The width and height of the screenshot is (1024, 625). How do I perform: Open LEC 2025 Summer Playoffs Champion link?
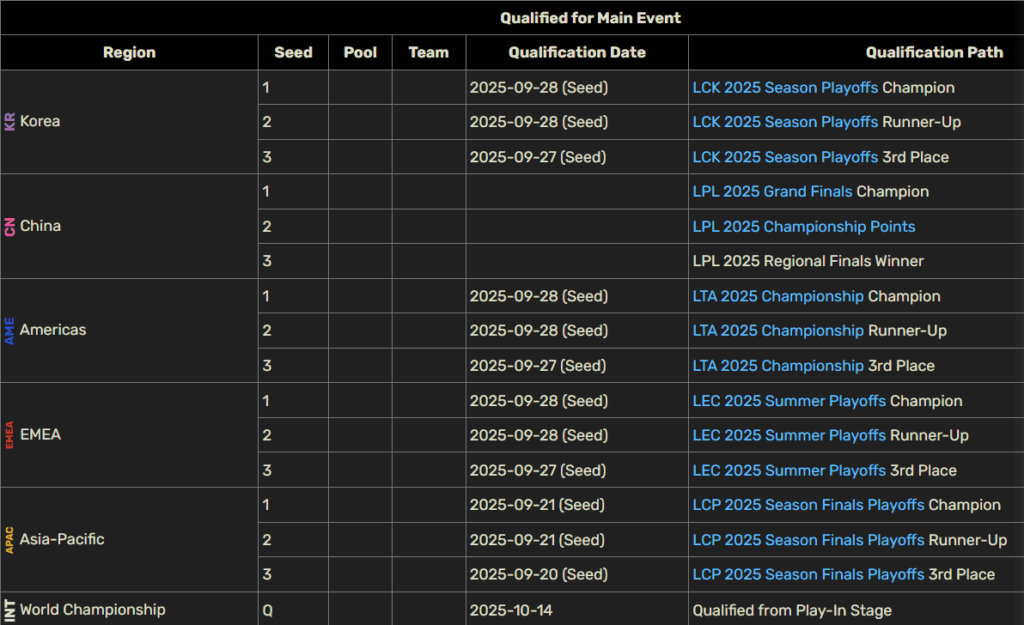coord(789,401)
